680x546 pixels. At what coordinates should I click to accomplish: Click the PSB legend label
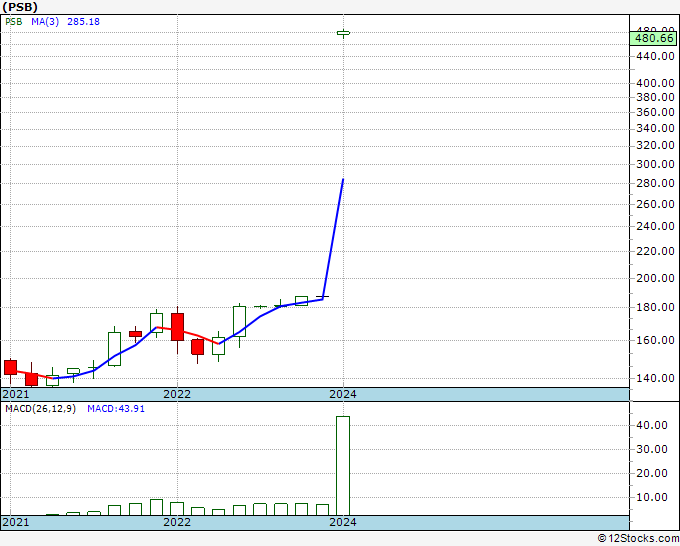14,22
